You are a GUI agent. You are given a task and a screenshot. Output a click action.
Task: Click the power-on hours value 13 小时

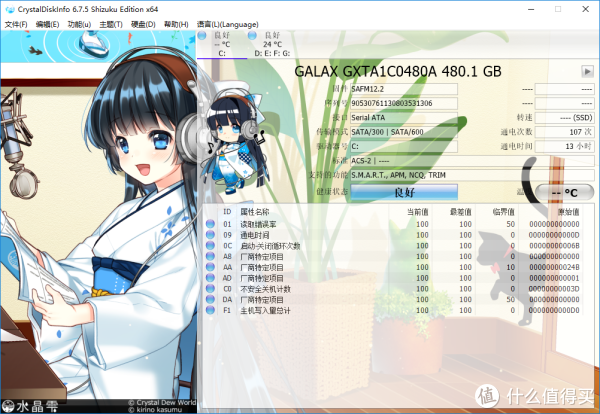[x=564, y=147]
